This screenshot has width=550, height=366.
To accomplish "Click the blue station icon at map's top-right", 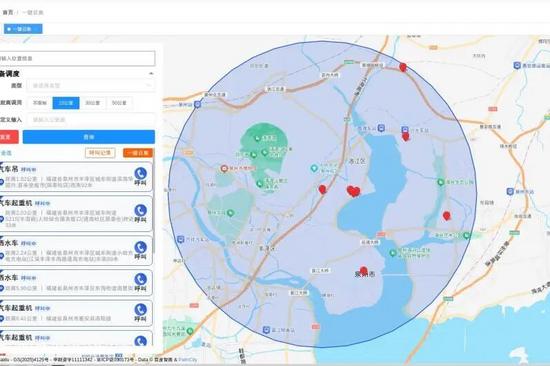I will [517, 65].
